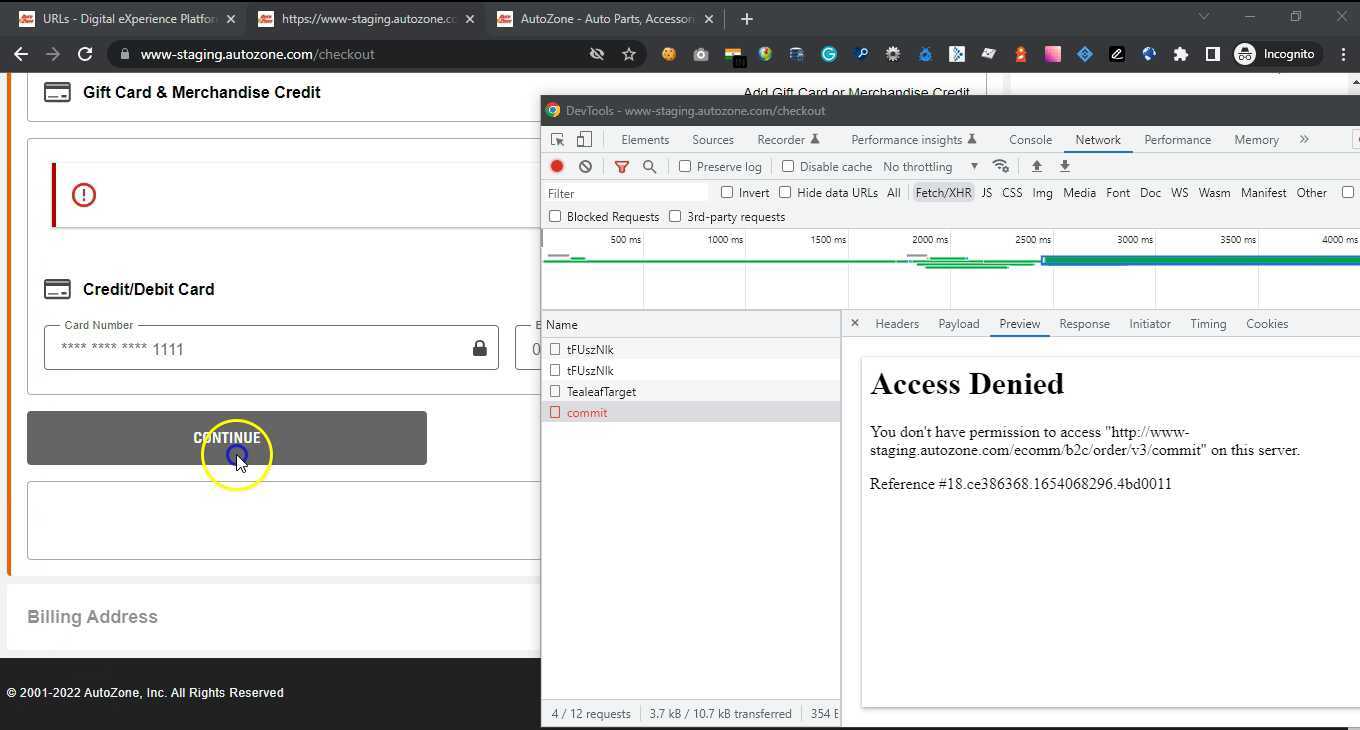Close the request details pane
This screenshot has width=1360, height=730.
855,324
